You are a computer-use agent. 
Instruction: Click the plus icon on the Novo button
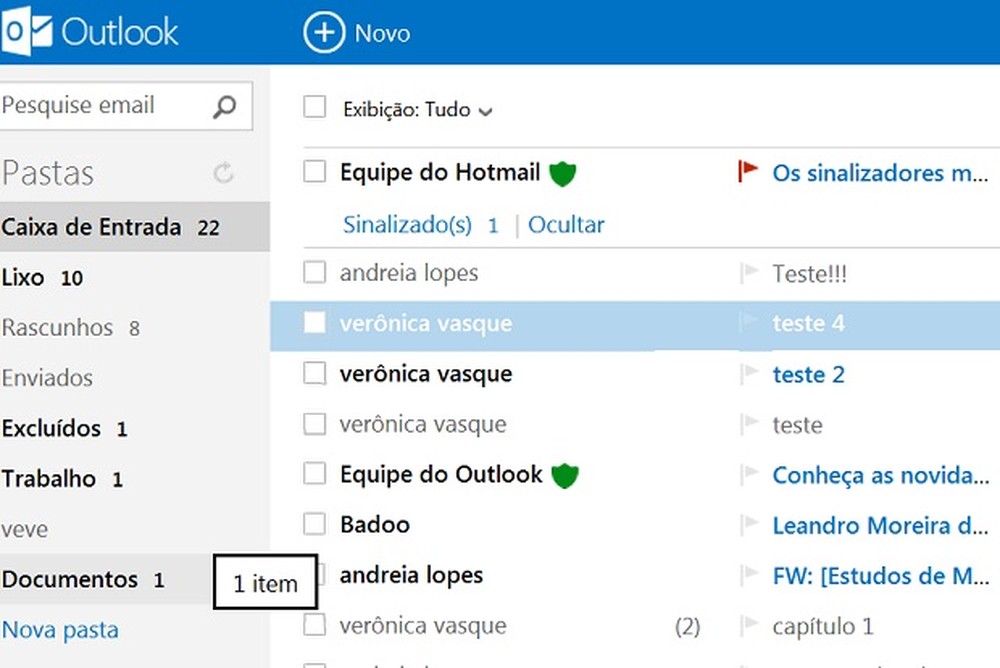point(324,33)
